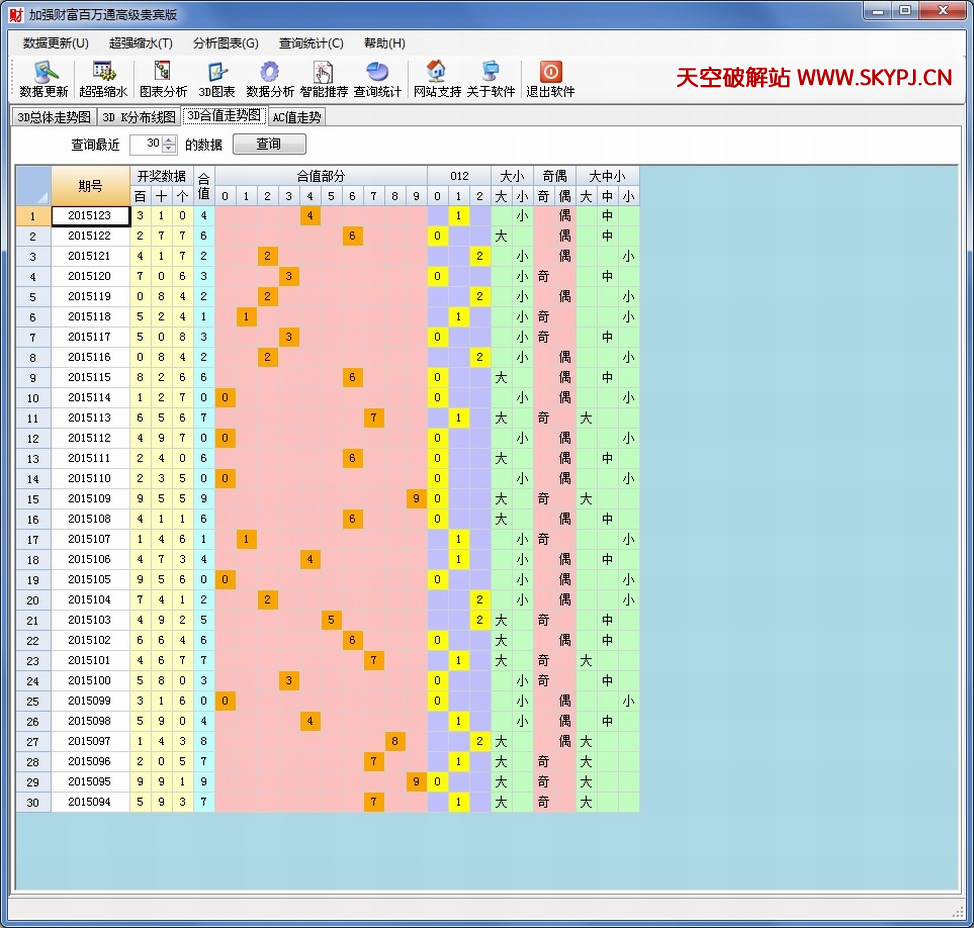Open the 数据更新(U) menu
This screenshot has width=974, height=928.
[56, 43]
